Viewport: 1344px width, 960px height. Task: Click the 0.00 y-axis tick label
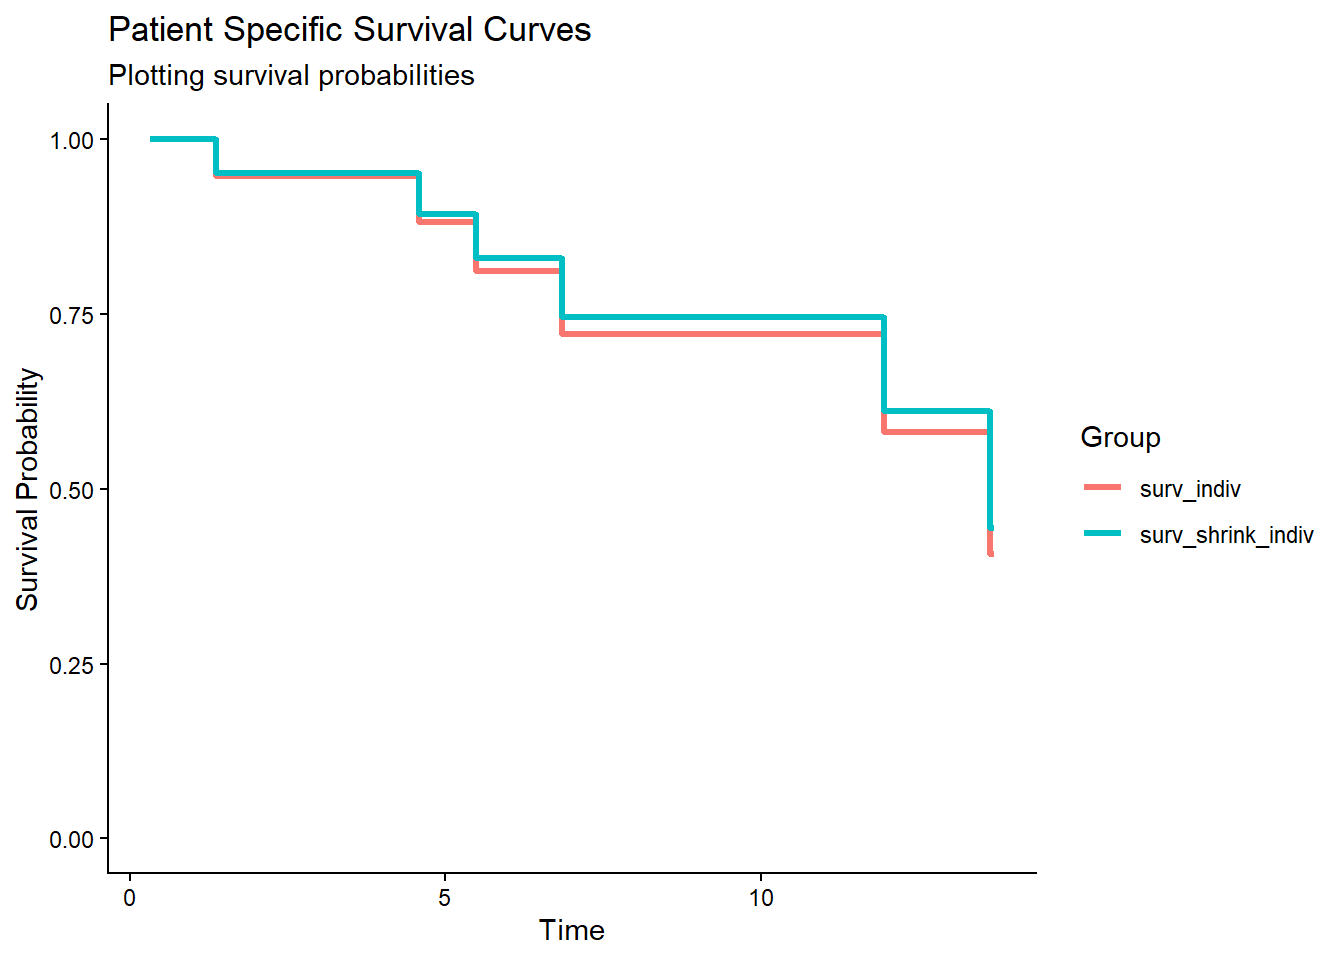72,840
